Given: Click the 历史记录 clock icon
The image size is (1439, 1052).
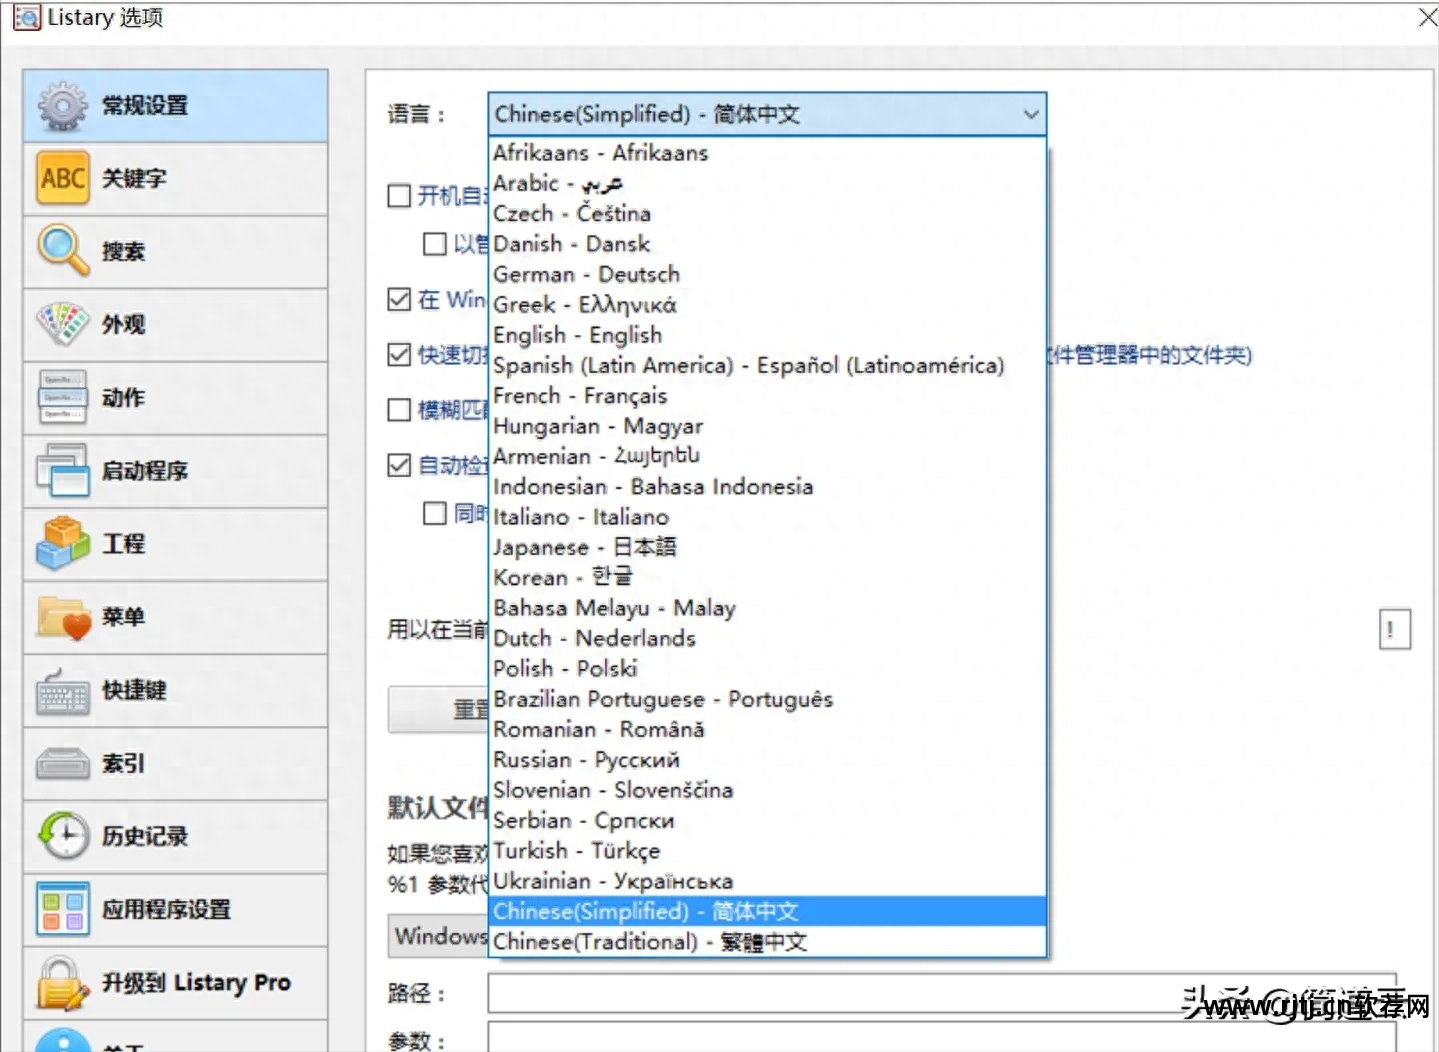Looking at the screenshot, I should [x=63, y=836].
